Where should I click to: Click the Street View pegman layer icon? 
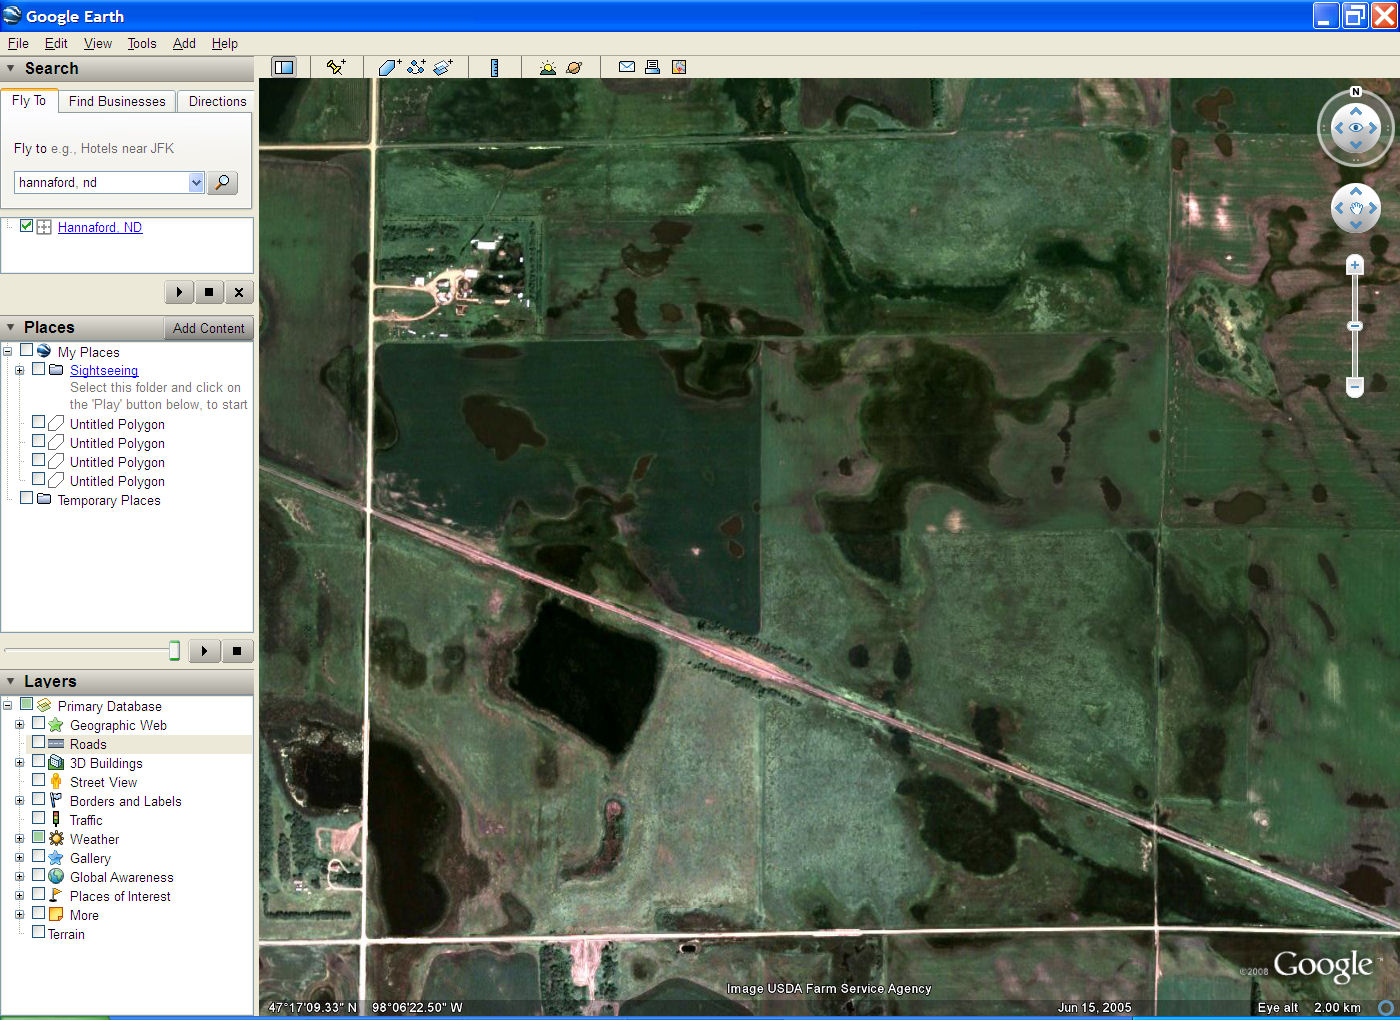(56, 782)
